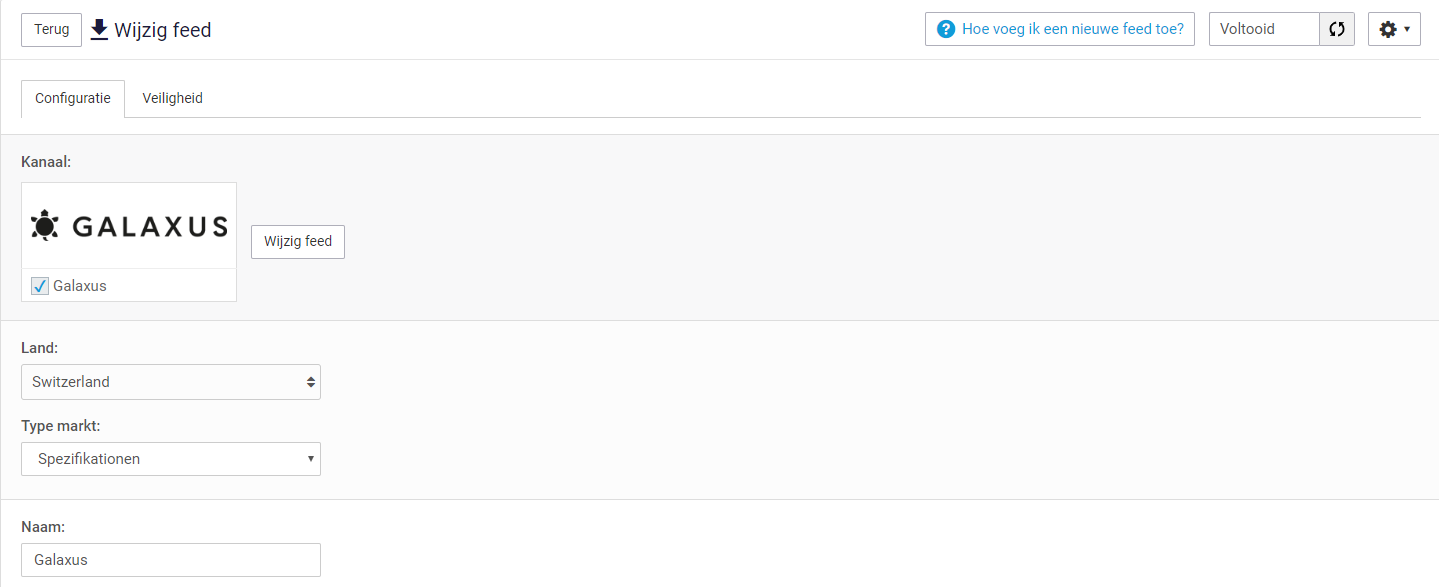Viewport: 1439px width, 587px height.
Task: Click the Galaxus channel logo thumbnail
Action: point(129,226)
